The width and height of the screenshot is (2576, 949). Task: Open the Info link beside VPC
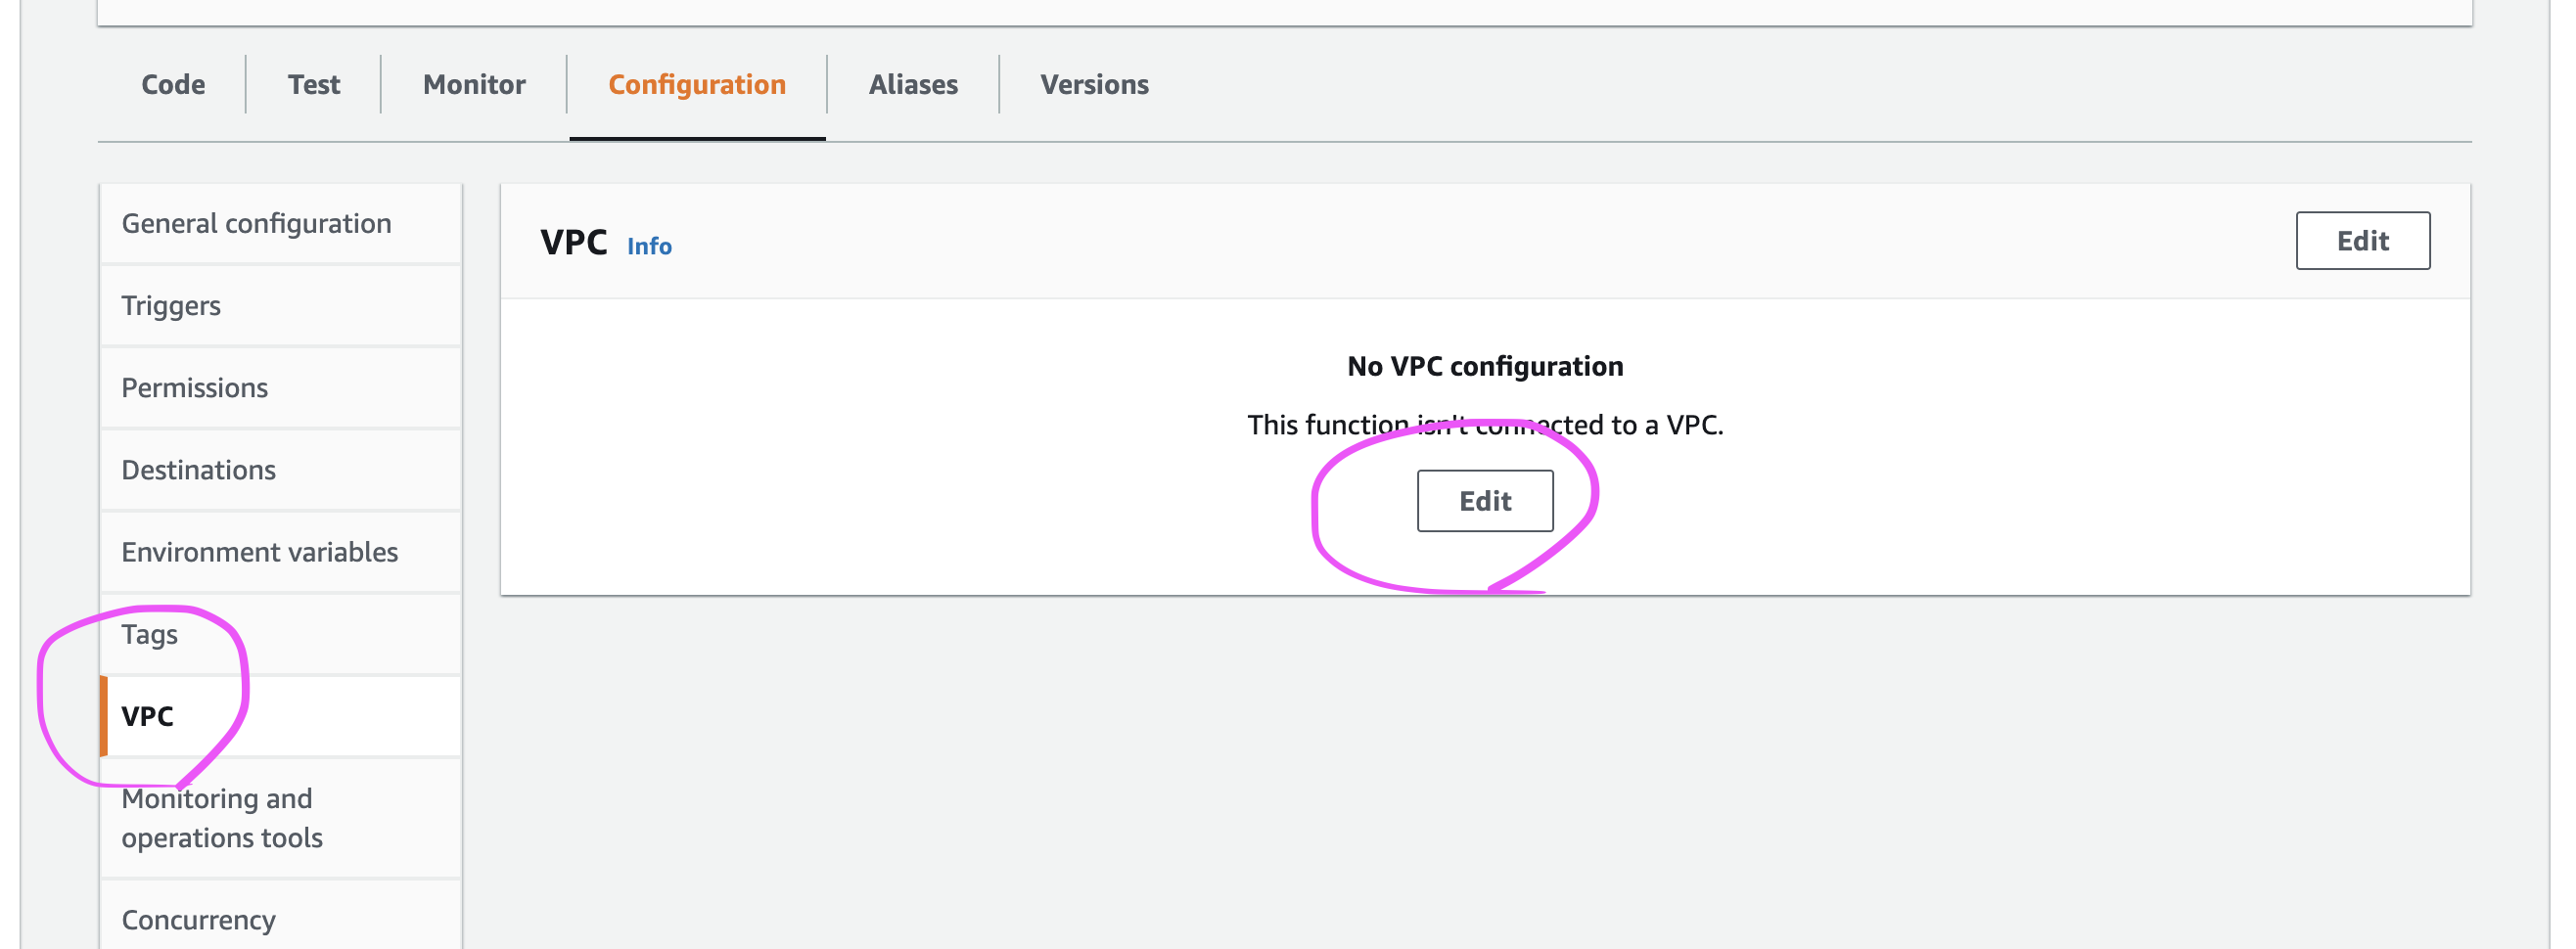click(649, 246)
